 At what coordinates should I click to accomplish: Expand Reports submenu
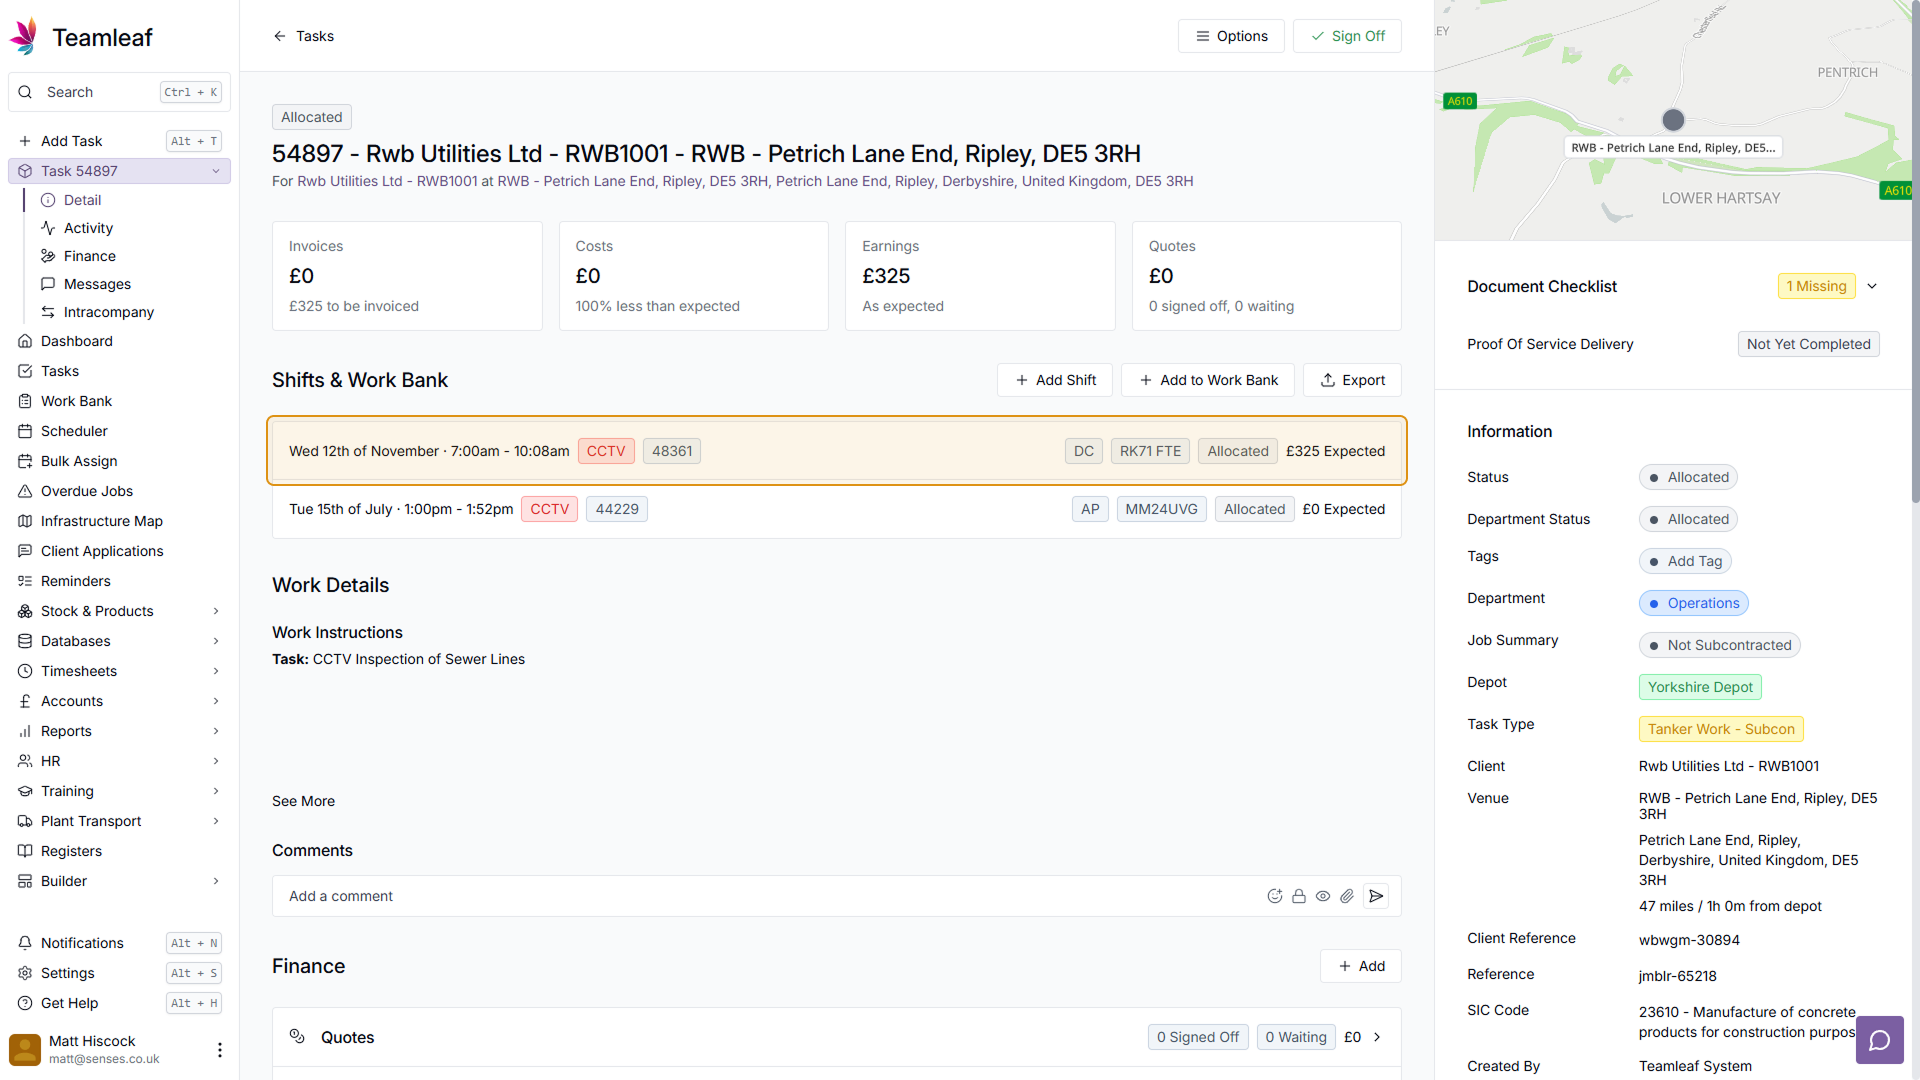[216, 731]
